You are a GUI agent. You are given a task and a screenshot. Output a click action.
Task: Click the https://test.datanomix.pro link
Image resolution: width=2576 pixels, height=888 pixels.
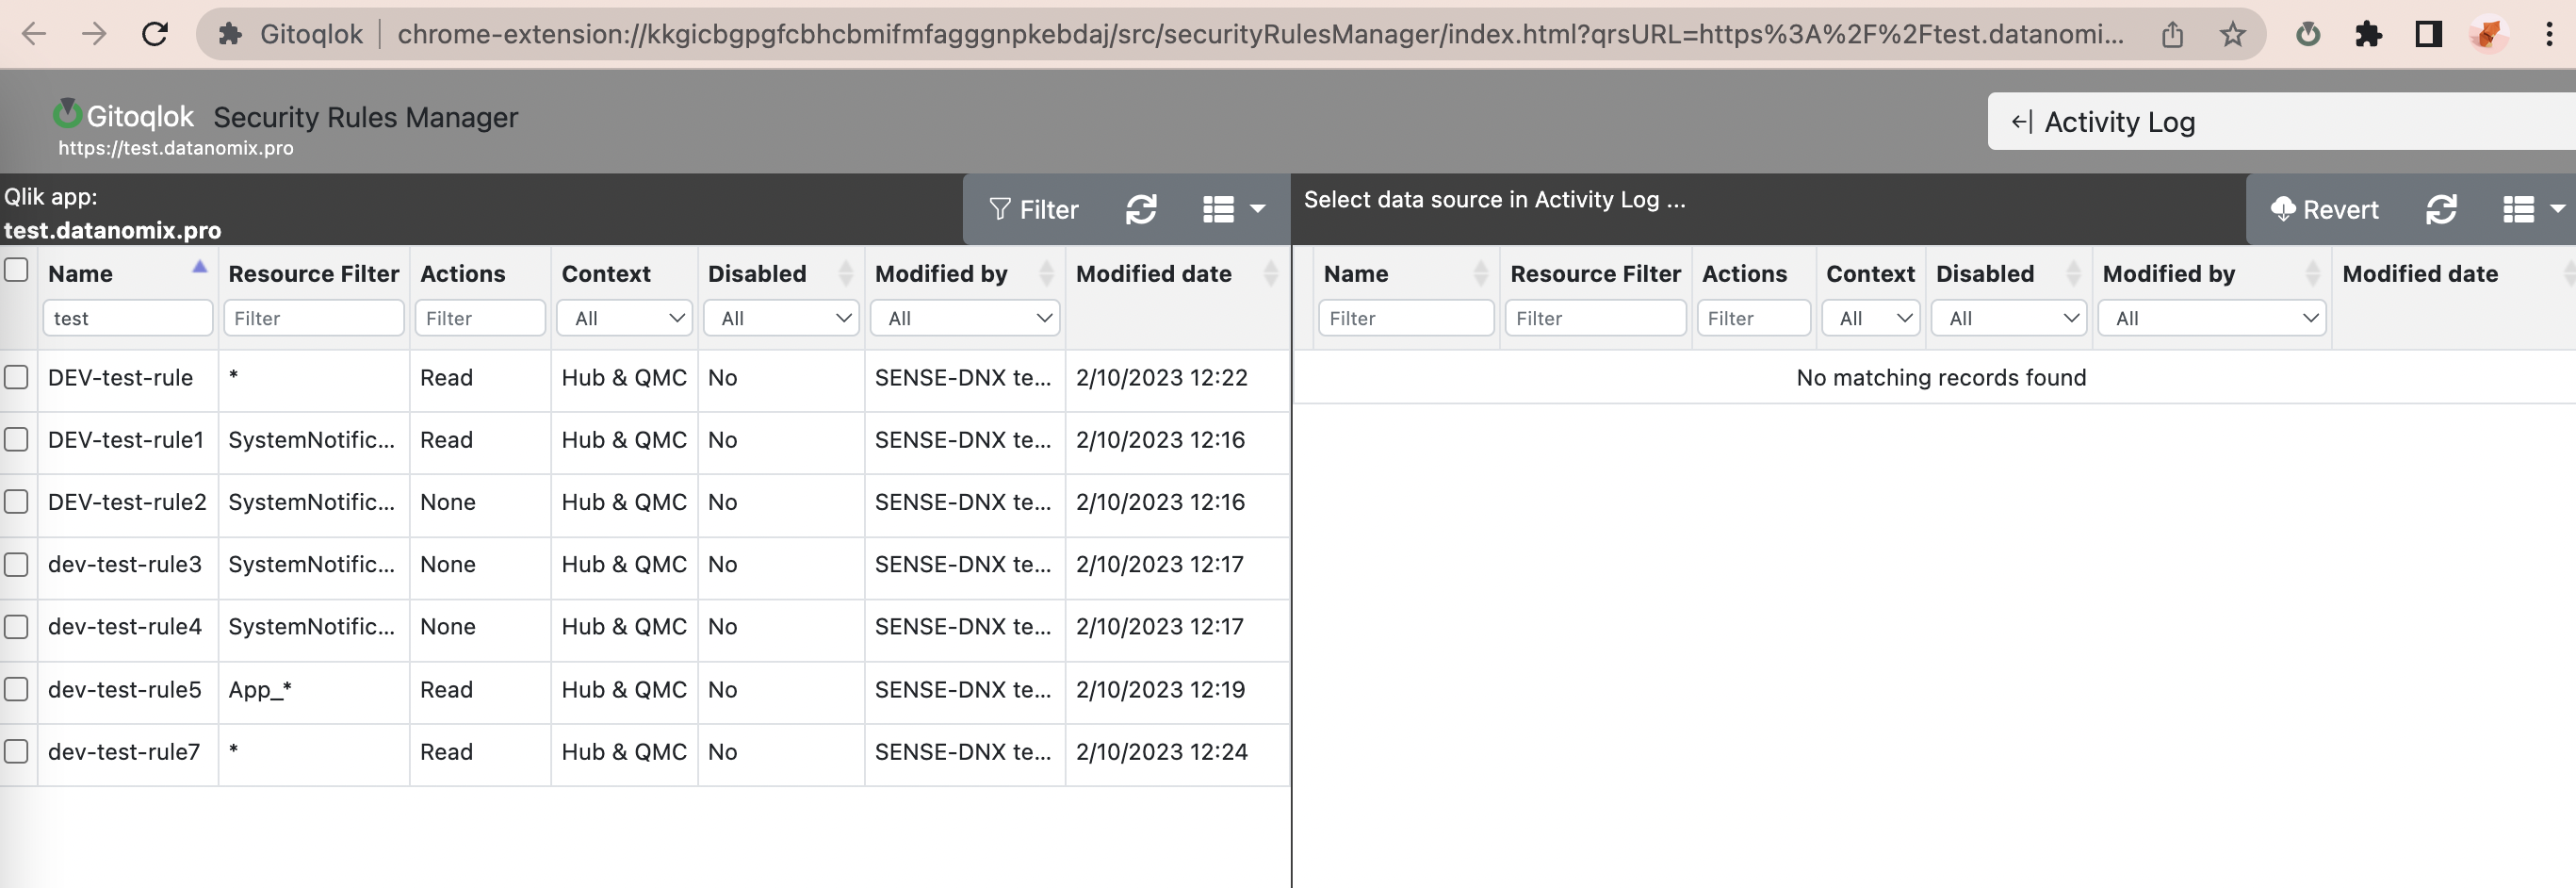tap(176, 148)
